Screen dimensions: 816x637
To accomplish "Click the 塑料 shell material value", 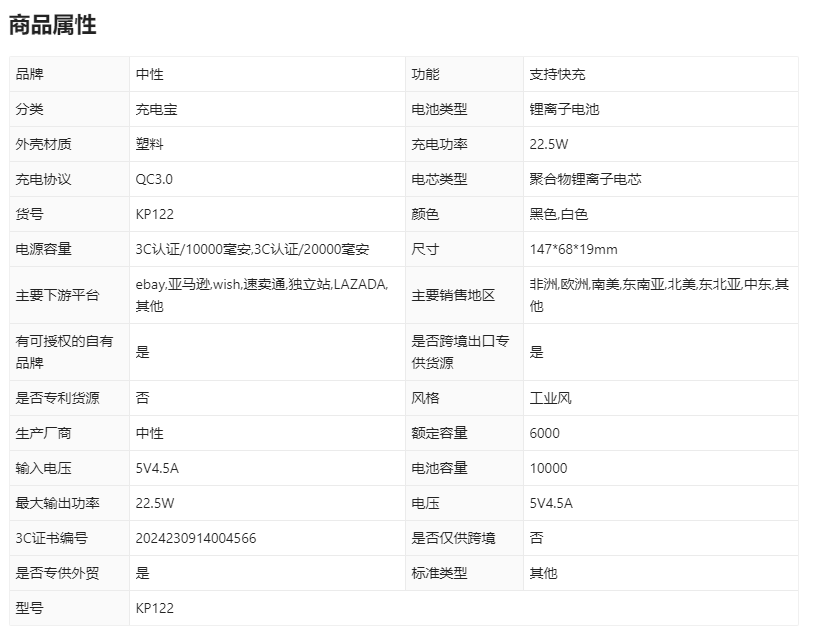I will click(149, 144).
